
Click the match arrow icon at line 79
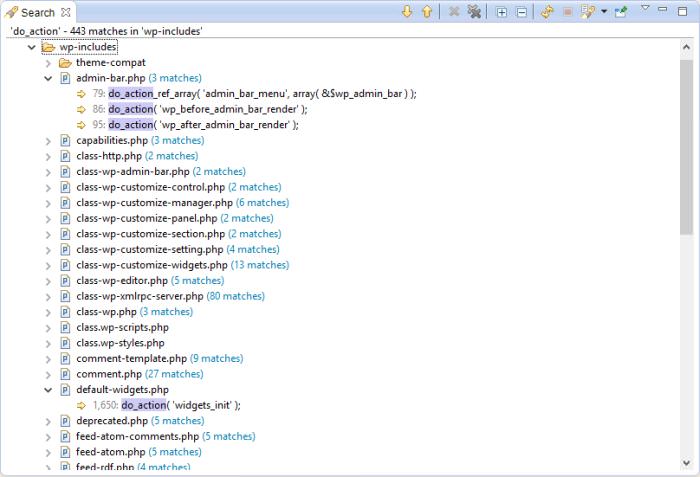coord(81,94)
